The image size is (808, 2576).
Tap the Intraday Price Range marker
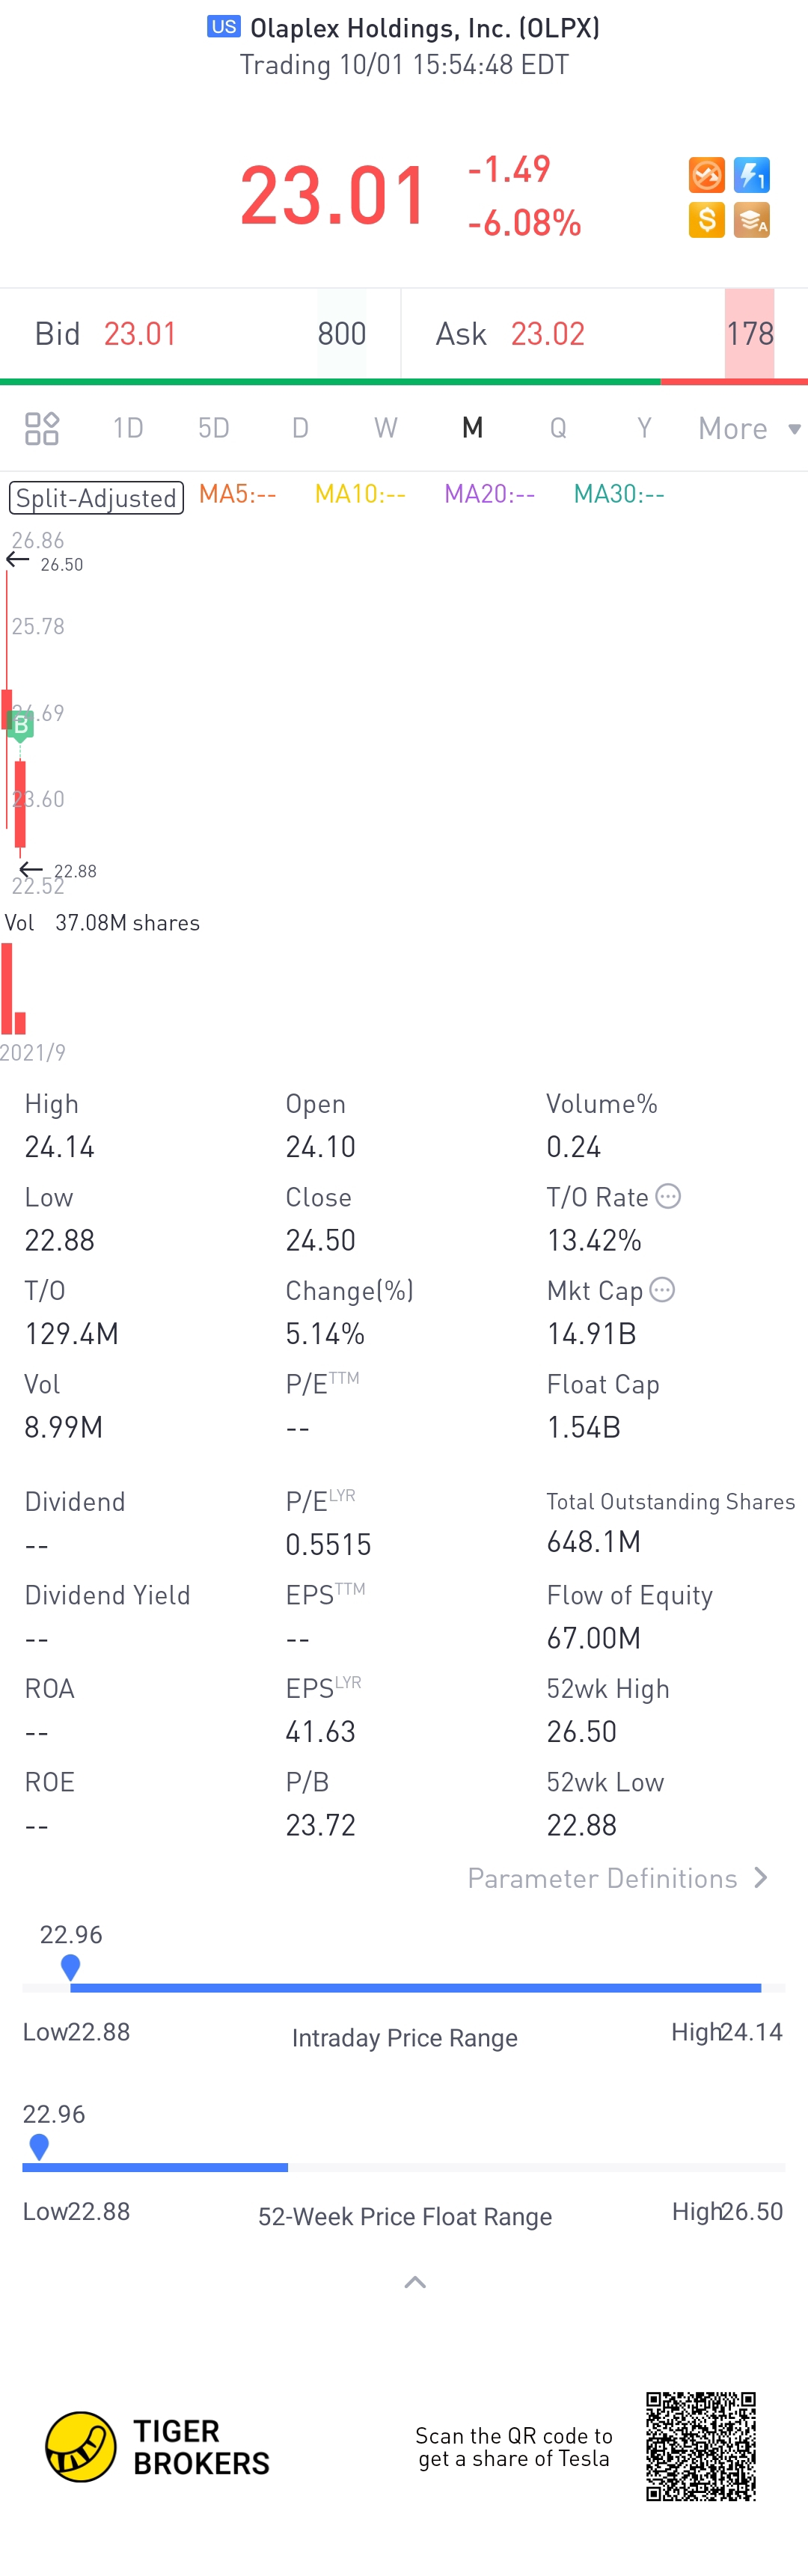point(70,1966)
